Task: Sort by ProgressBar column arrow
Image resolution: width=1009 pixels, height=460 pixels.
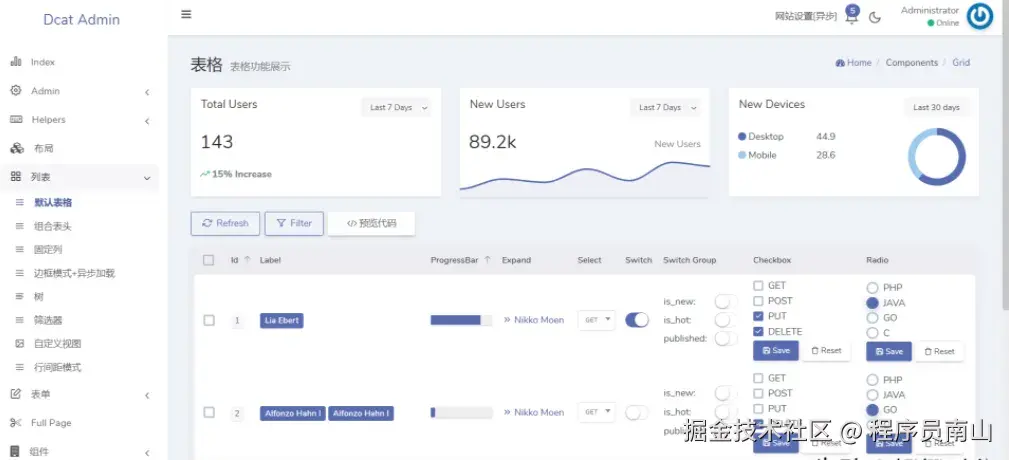Action: point(487,260)
